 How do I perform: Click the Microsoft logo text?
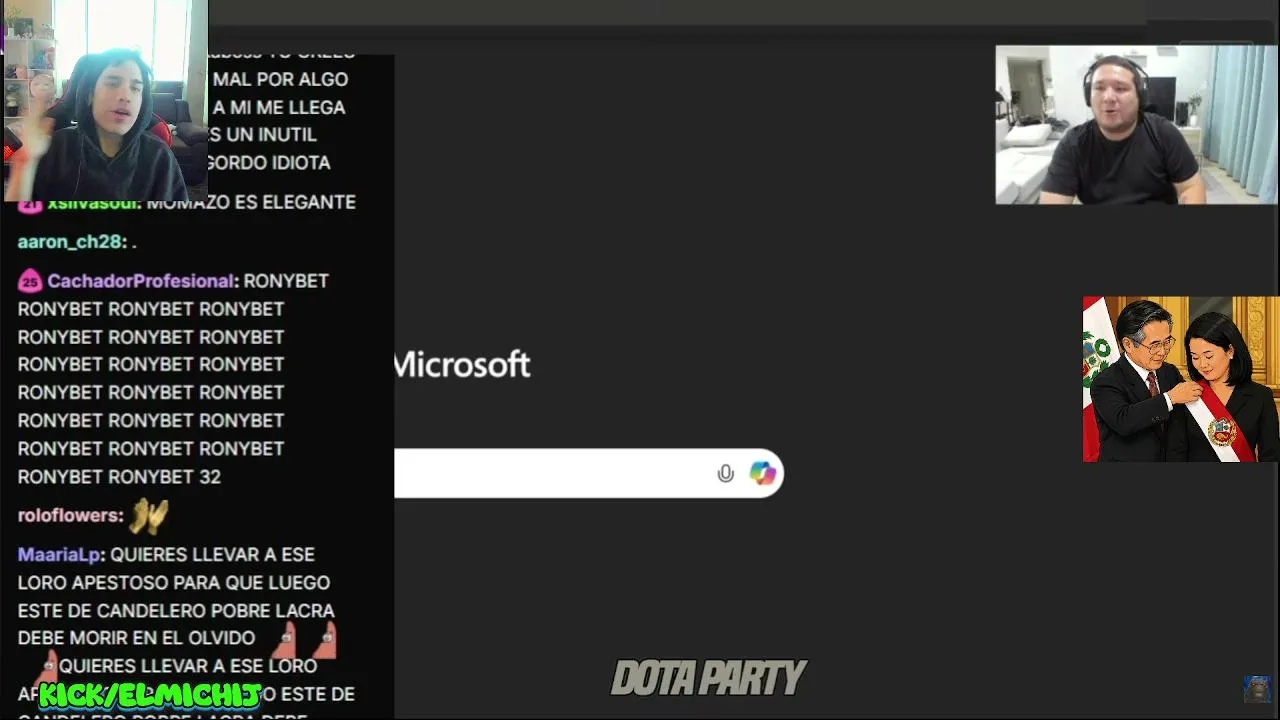(x=461, y=364)
